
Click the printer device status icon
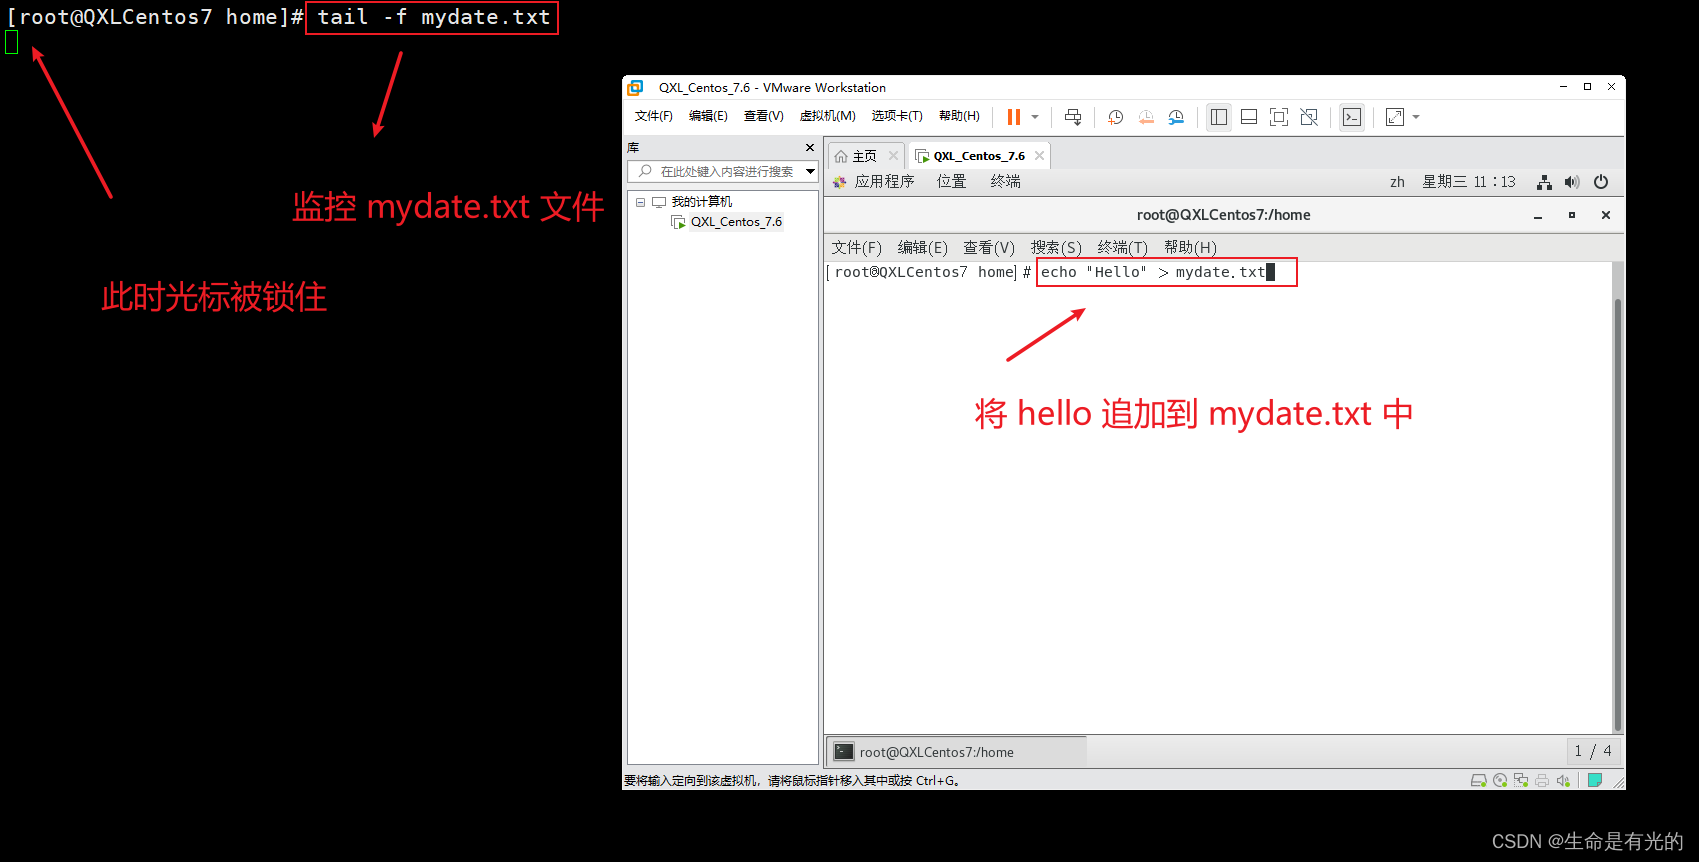pos(1542,781)
